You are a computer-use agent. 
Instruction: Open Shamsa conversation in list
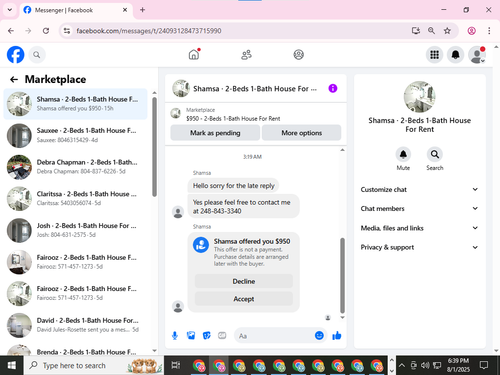click(75, 104)
